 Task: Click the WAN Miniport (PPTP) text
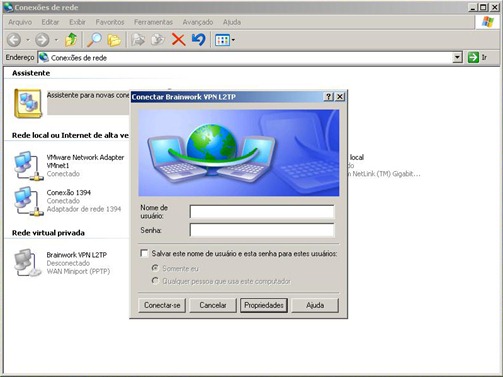(78, 271)
